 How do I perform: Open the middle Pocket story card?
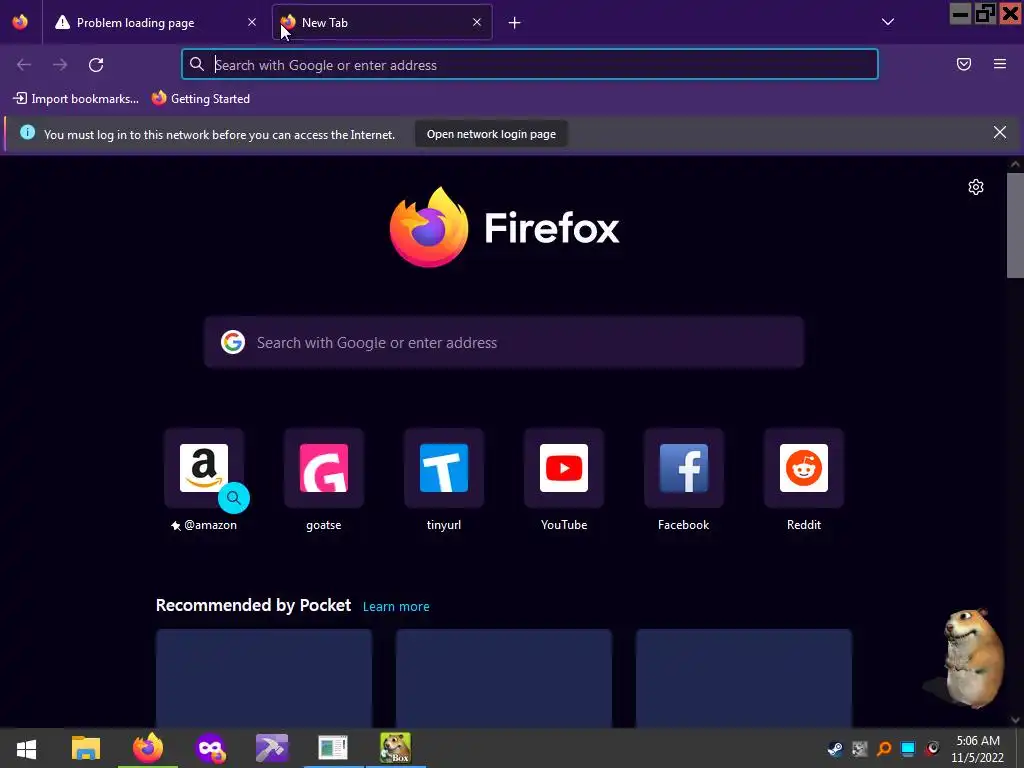click(504, 679)
